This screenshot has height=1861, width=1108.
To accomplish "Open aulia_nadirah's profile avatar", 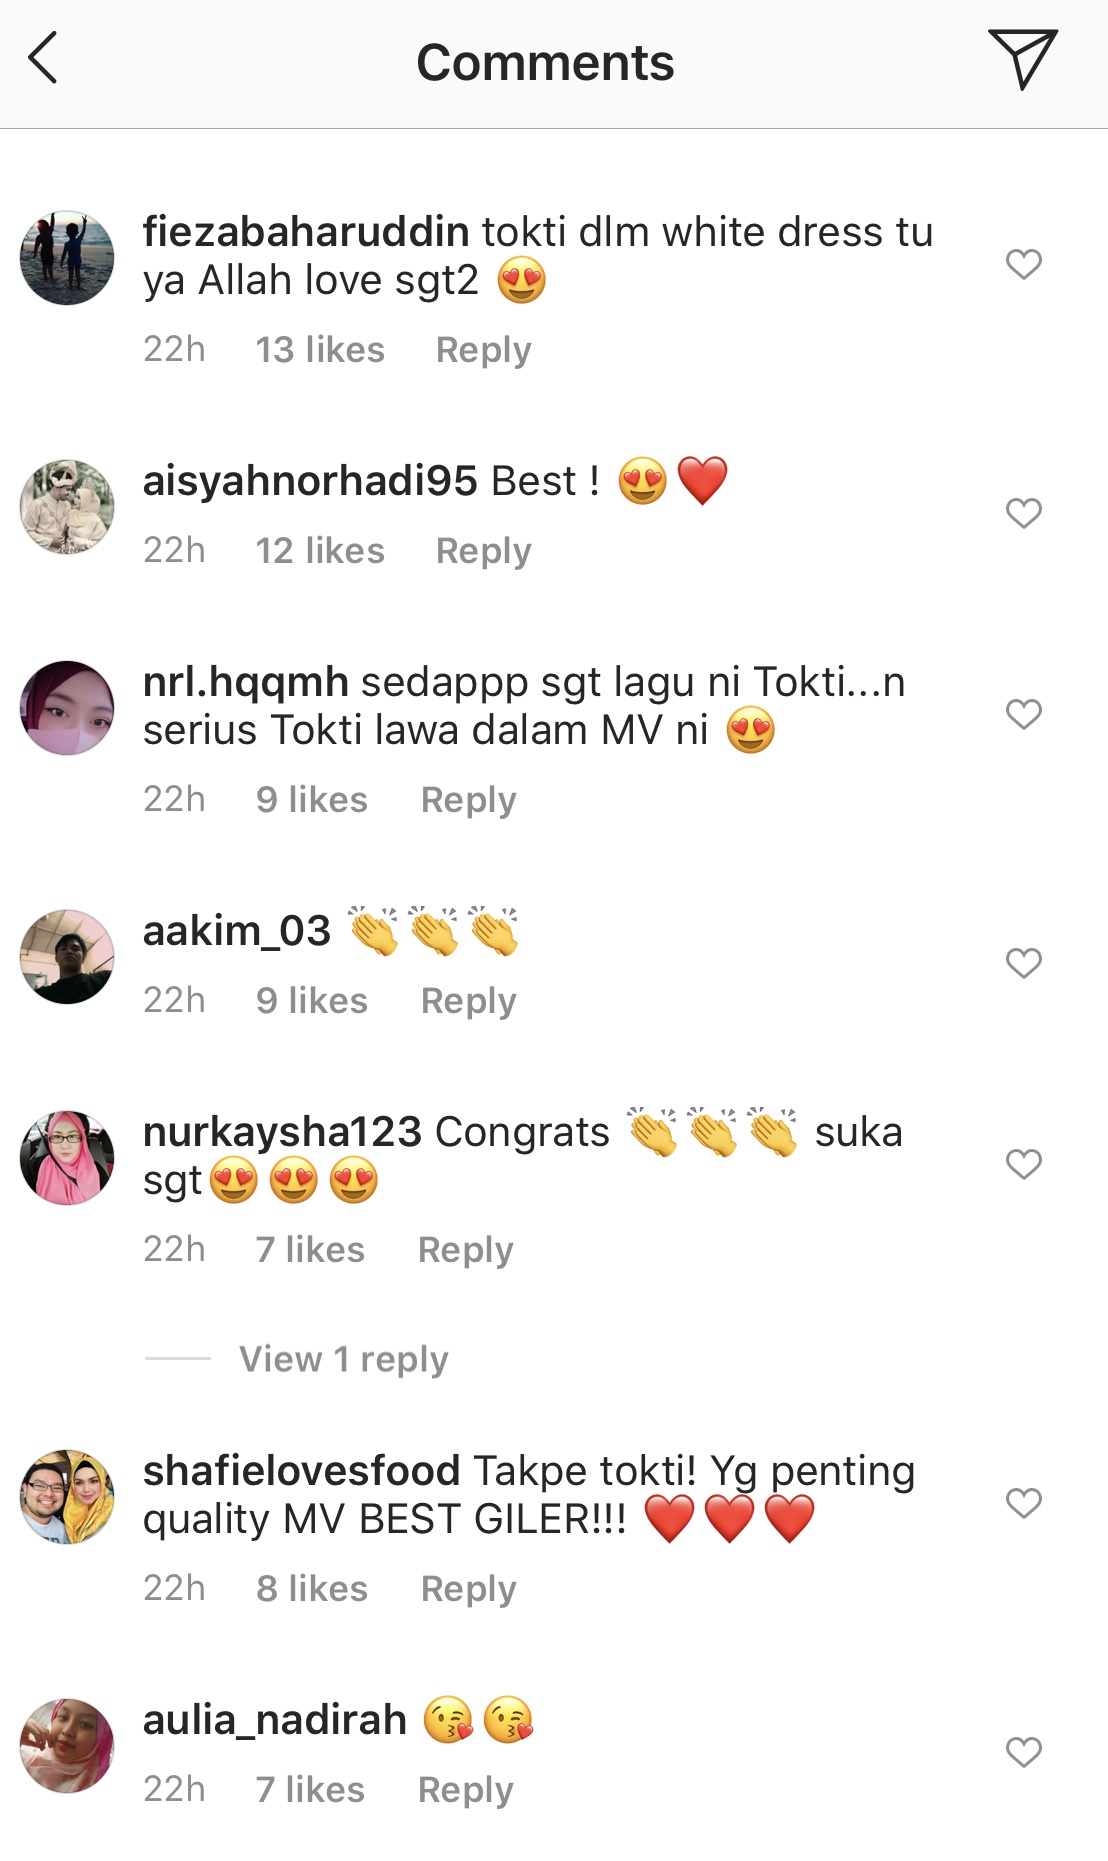I will [x=67, y=1745].
